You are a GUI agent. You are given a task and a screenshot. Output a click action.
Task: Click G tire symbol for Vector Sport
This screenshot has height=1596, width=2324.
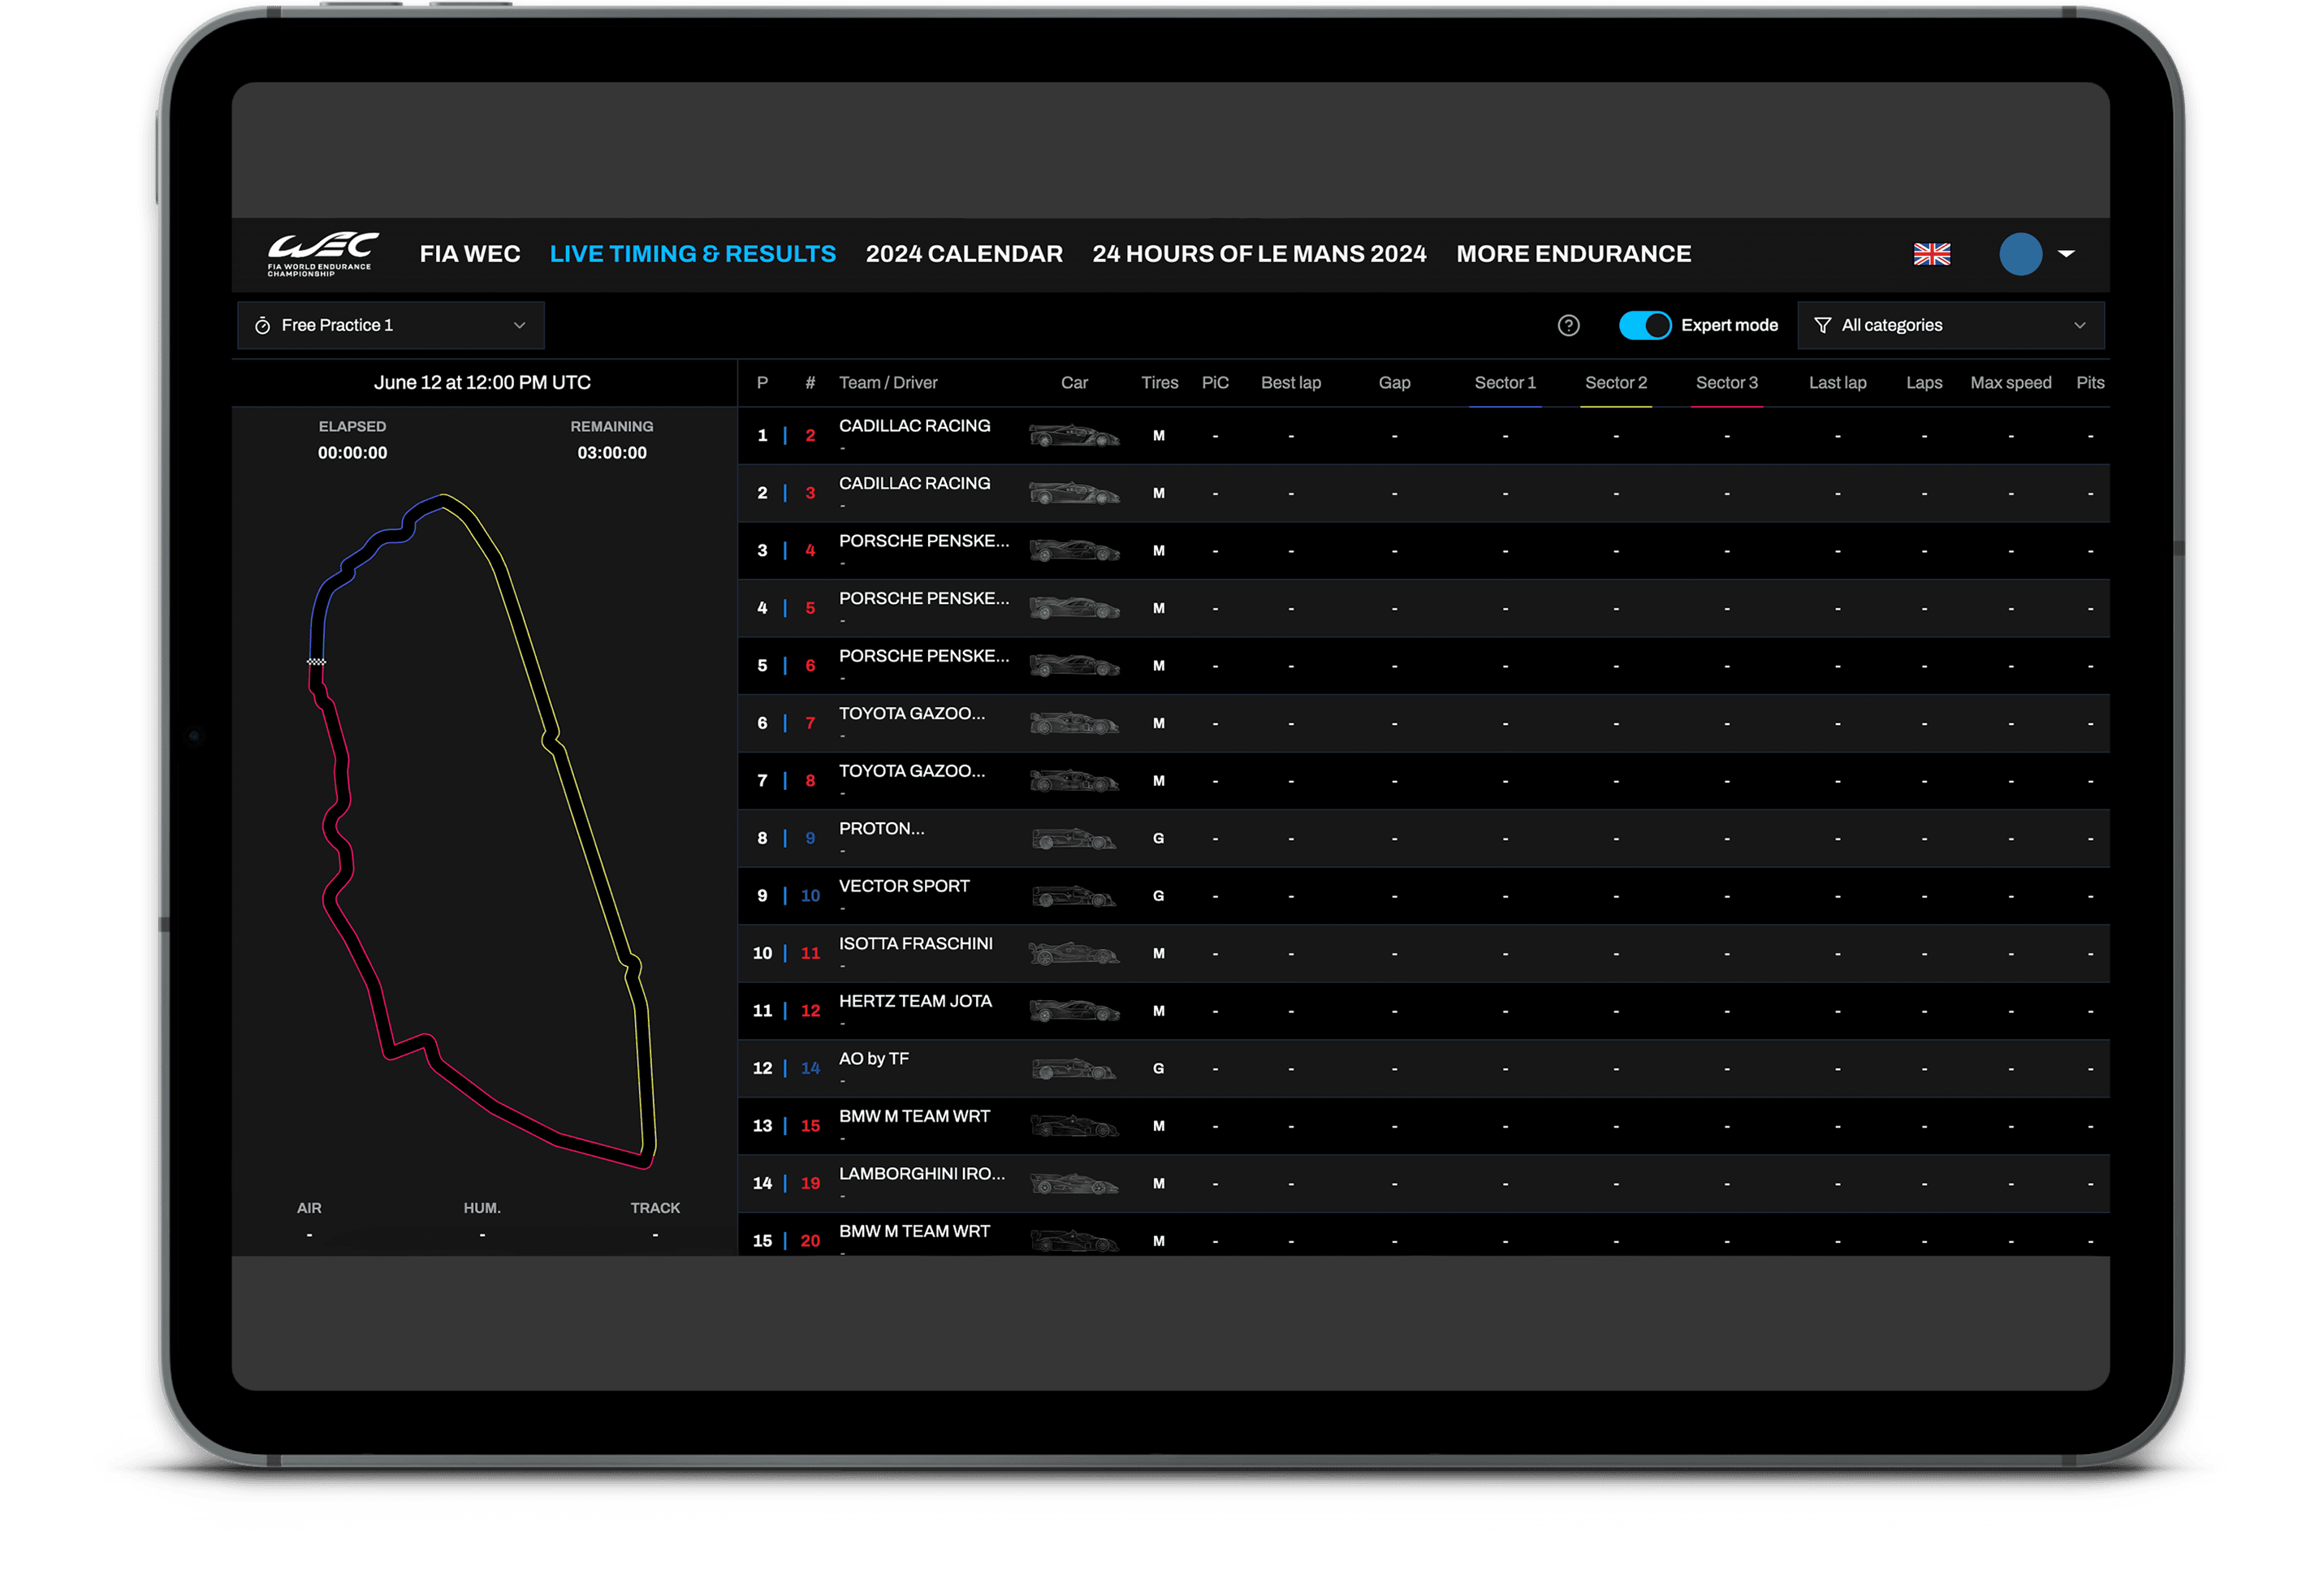tap(1158, 895)
